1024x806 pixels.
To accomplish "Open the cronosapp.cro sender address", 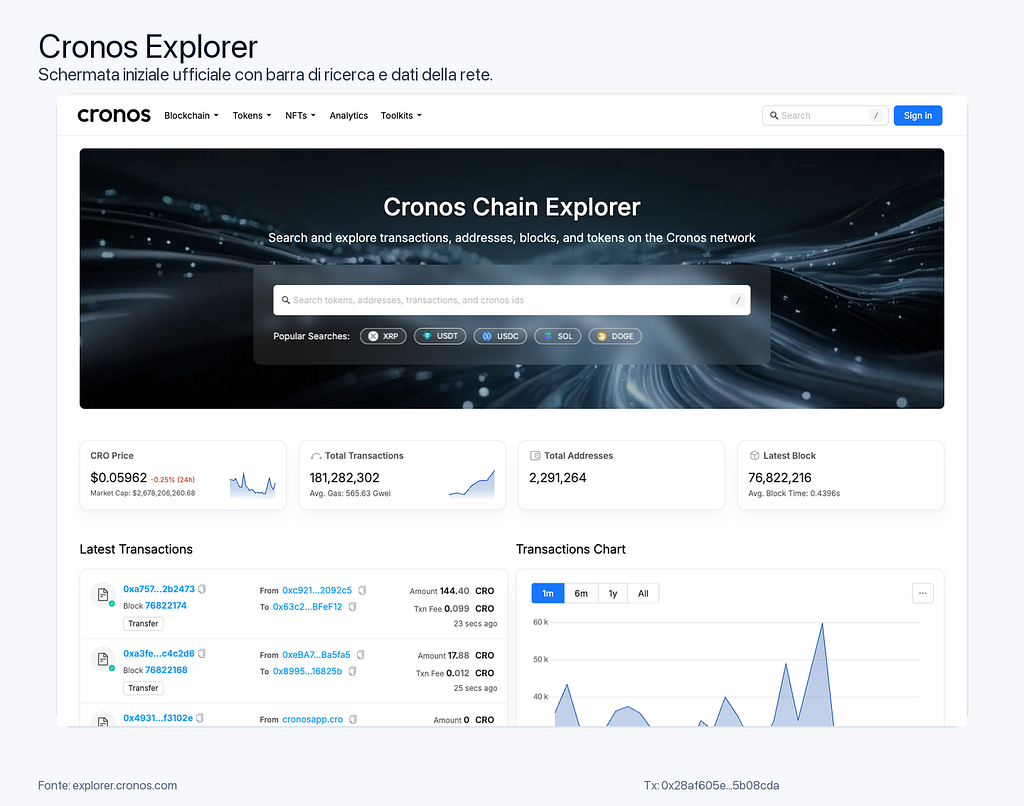I will 312,719.
